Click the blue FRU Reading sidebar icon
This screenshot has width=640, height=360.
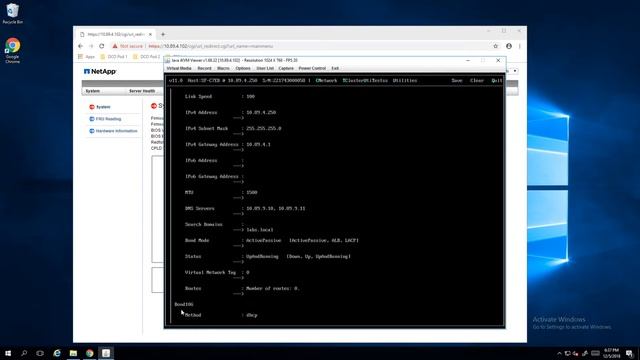pyautogui.click(x=92, y=119)
